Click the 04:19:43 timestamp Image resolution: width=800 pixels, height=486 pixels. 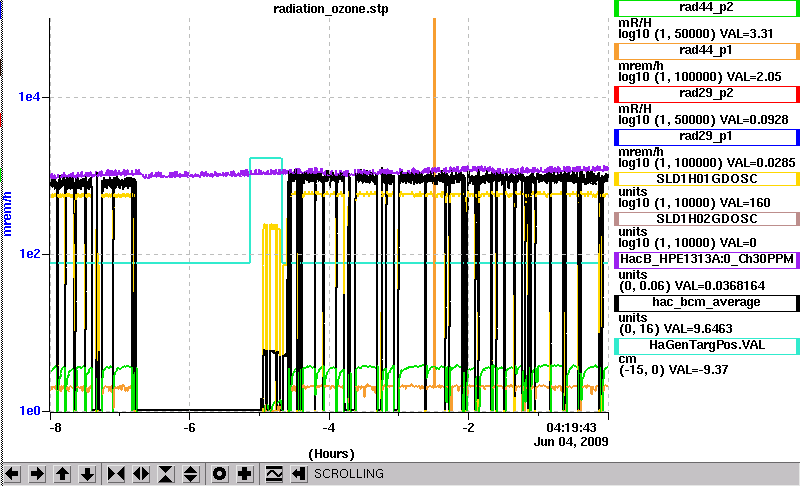(571, 427)
